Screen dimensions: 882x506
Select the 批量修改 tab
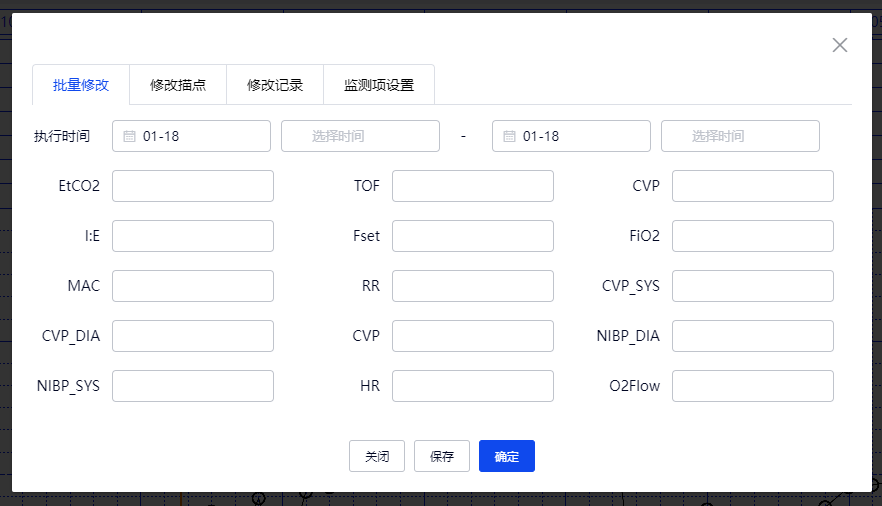(x=81, y=85)
